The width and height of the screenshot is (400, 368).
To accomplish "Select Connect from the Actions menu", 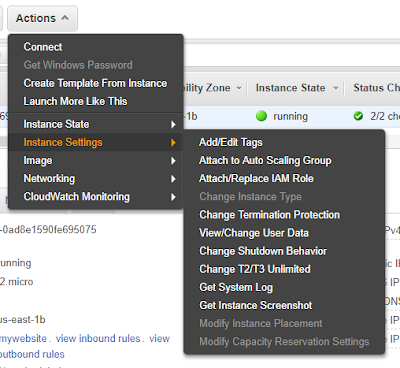I will [x=43, y=47].
